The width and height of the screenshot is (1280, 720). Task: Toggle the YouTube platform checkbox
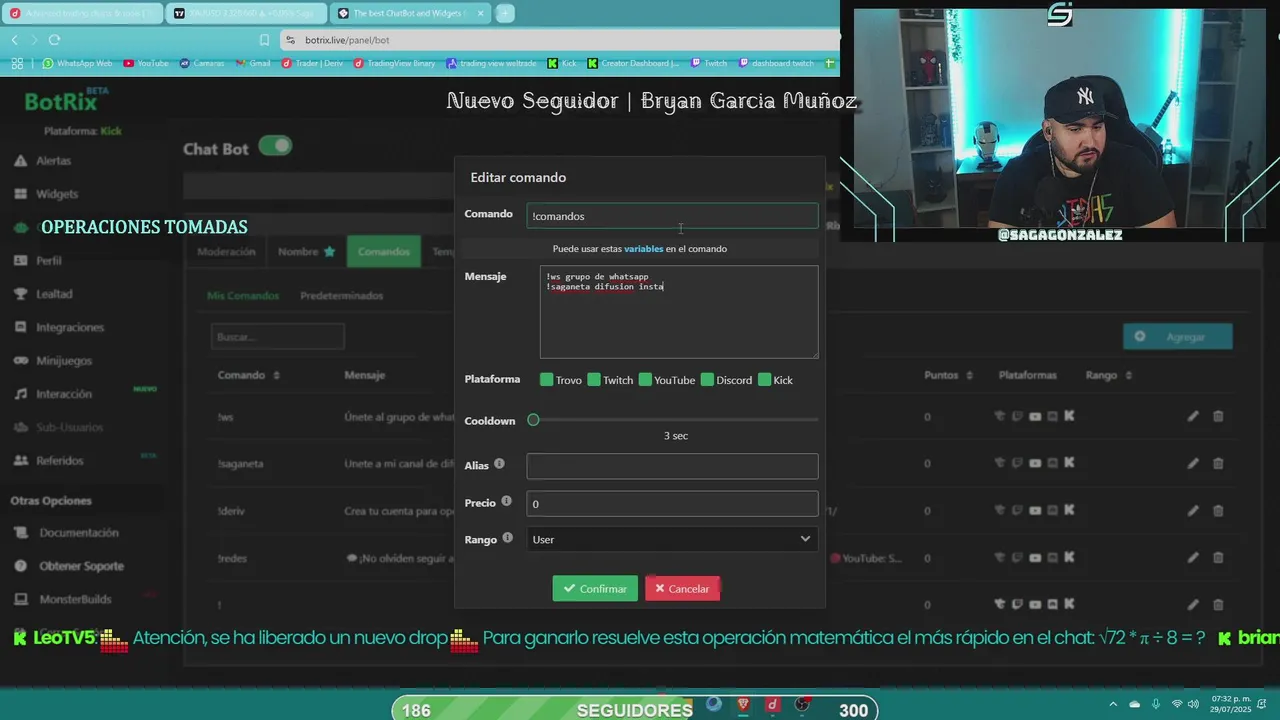click(645, 379)
